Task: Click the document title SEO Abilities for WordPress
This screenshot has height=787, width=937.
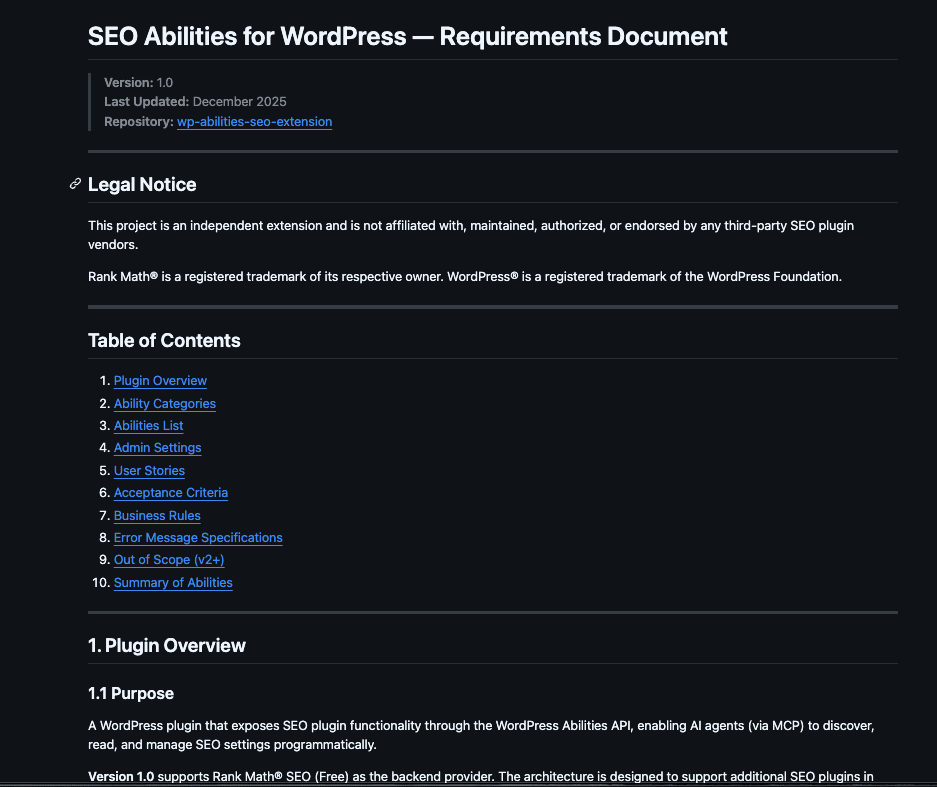Action: click(407, 36)
